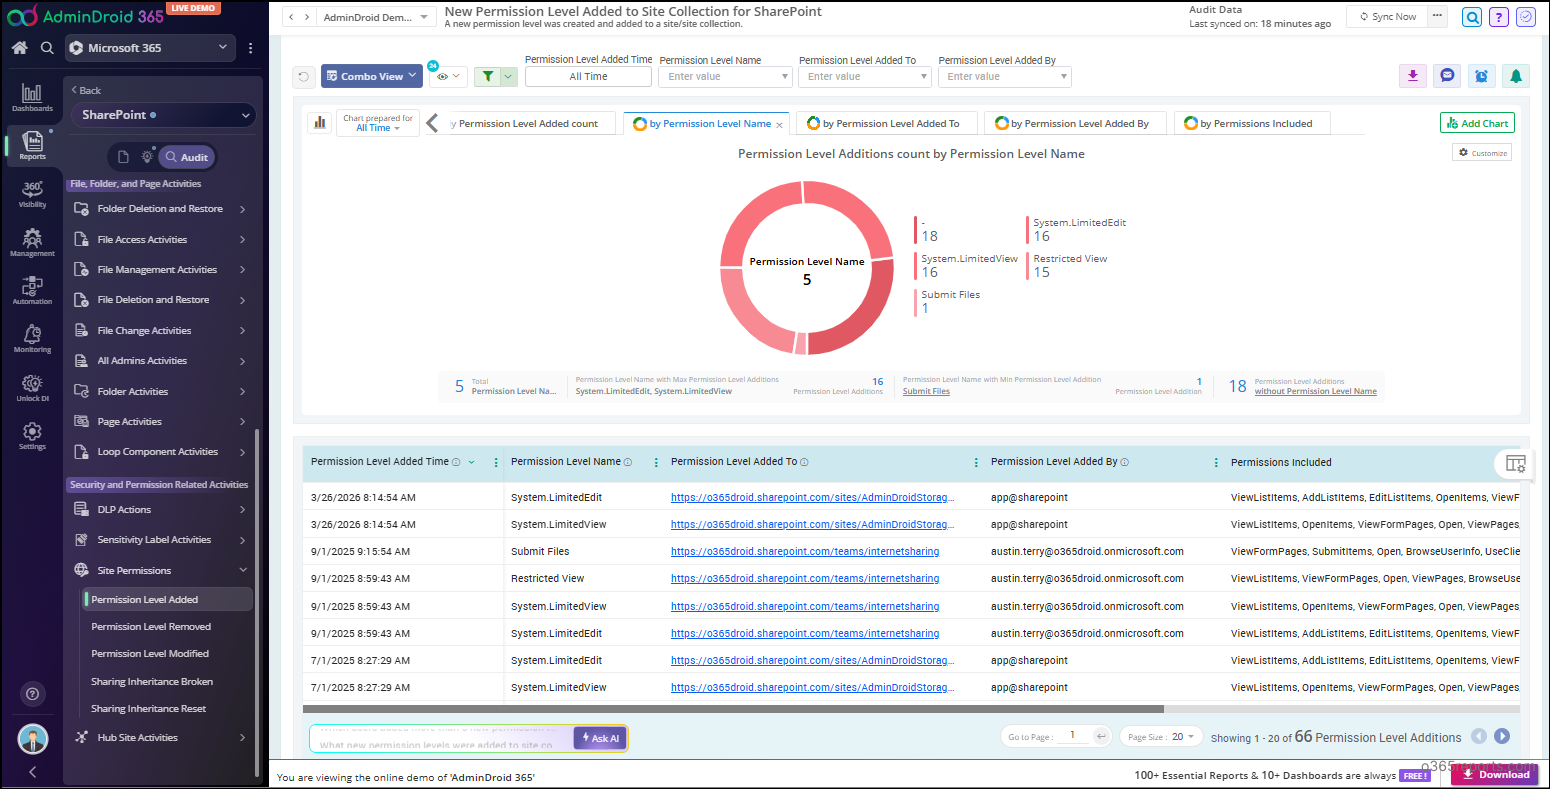
Task: Open the Automation sidebar icon
Action: 32,290
